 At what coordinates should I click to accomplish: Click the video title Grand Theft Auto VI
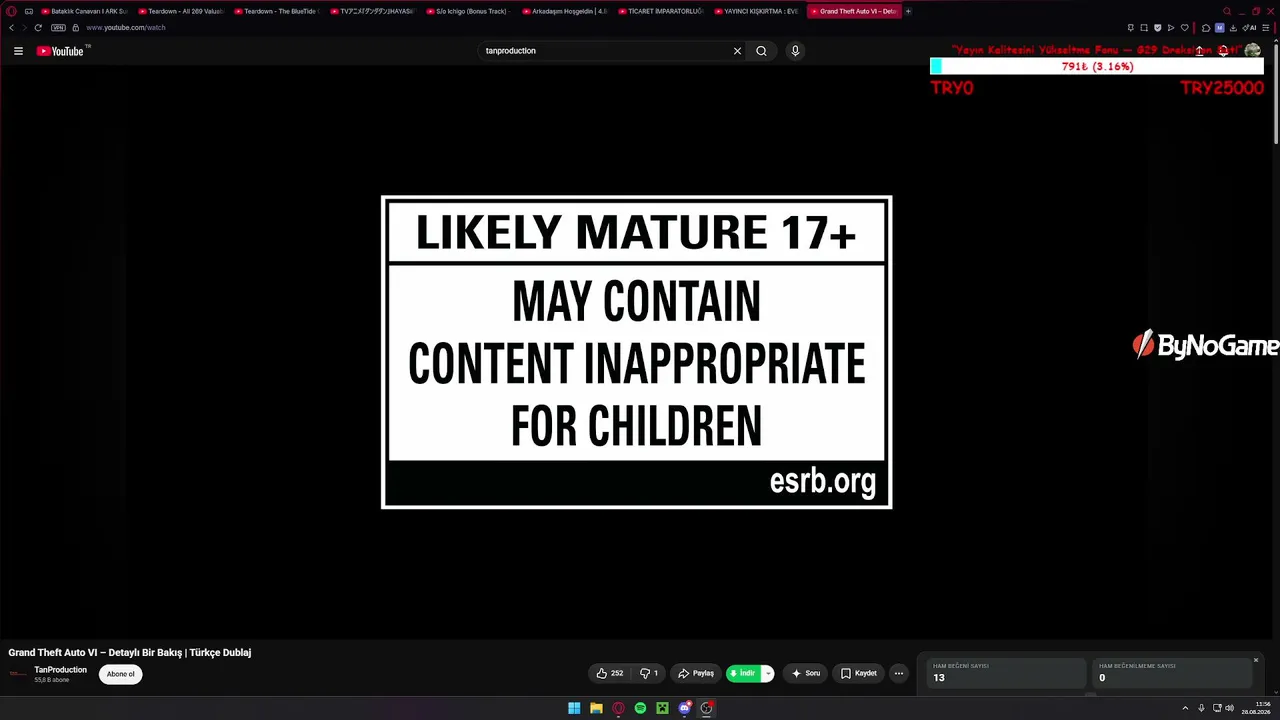point(130,653)
